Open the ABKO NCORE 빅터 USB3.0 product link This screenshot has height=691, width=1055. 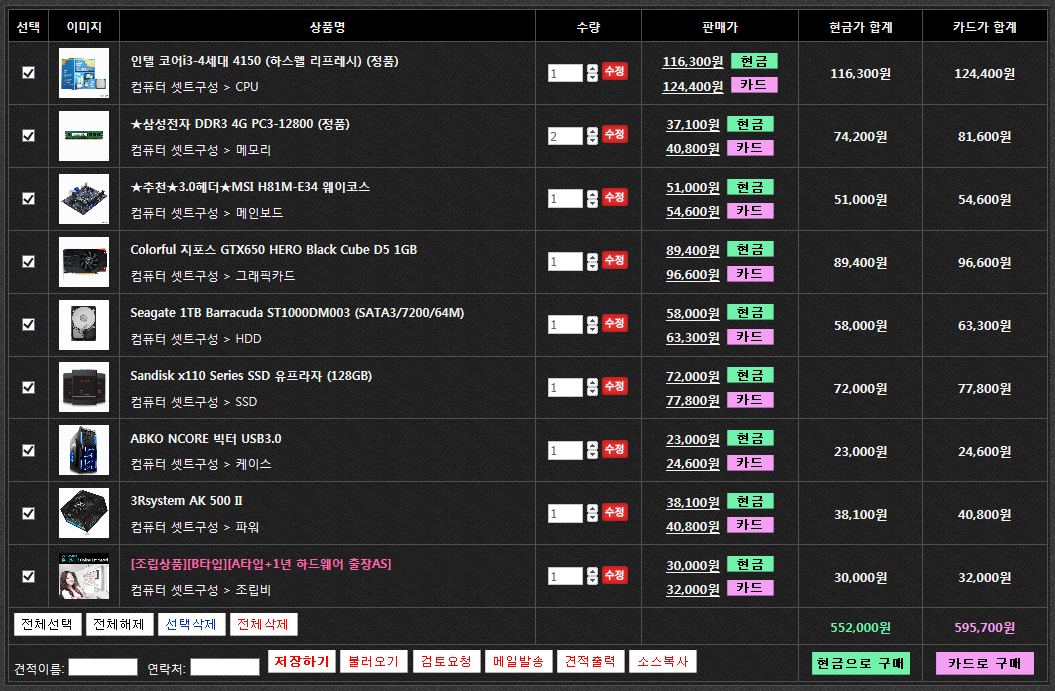206,439
